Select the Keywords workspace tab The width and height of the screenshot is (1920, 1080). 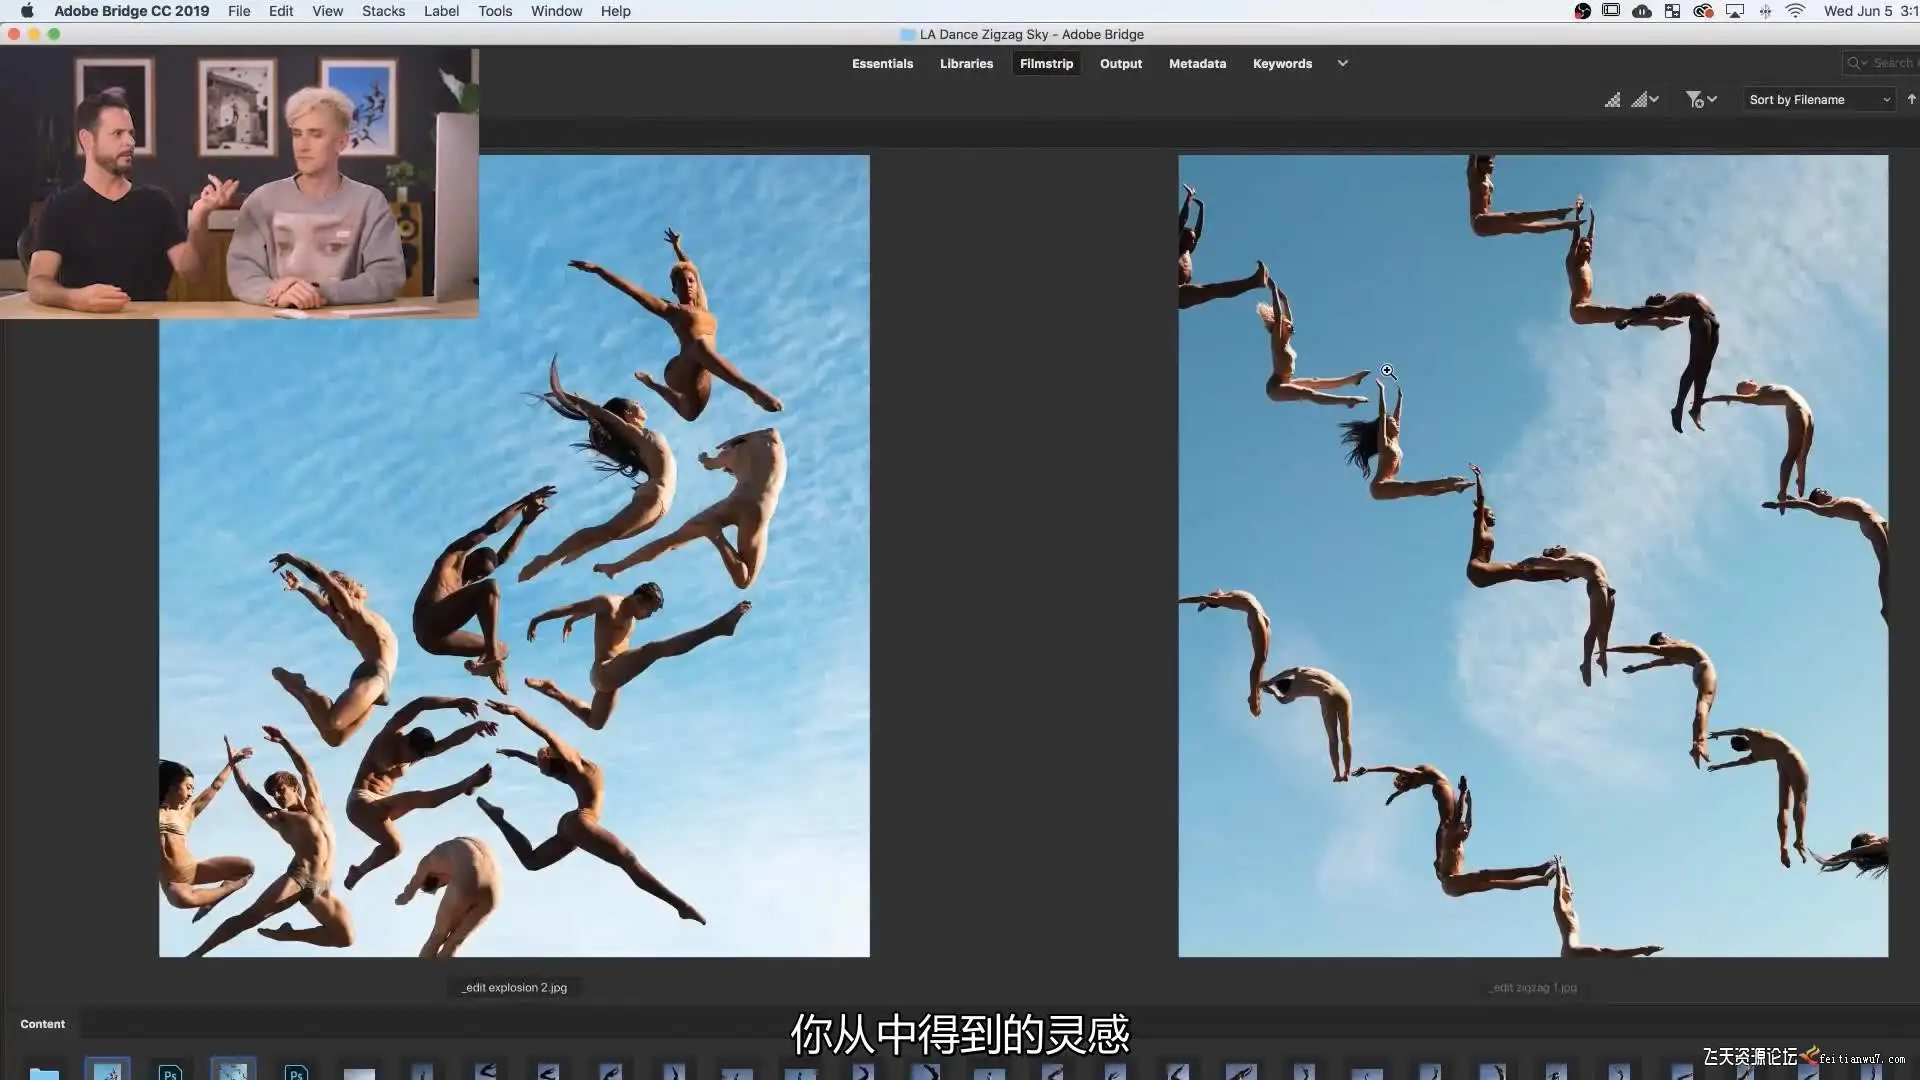click(x=1282, y=63)
